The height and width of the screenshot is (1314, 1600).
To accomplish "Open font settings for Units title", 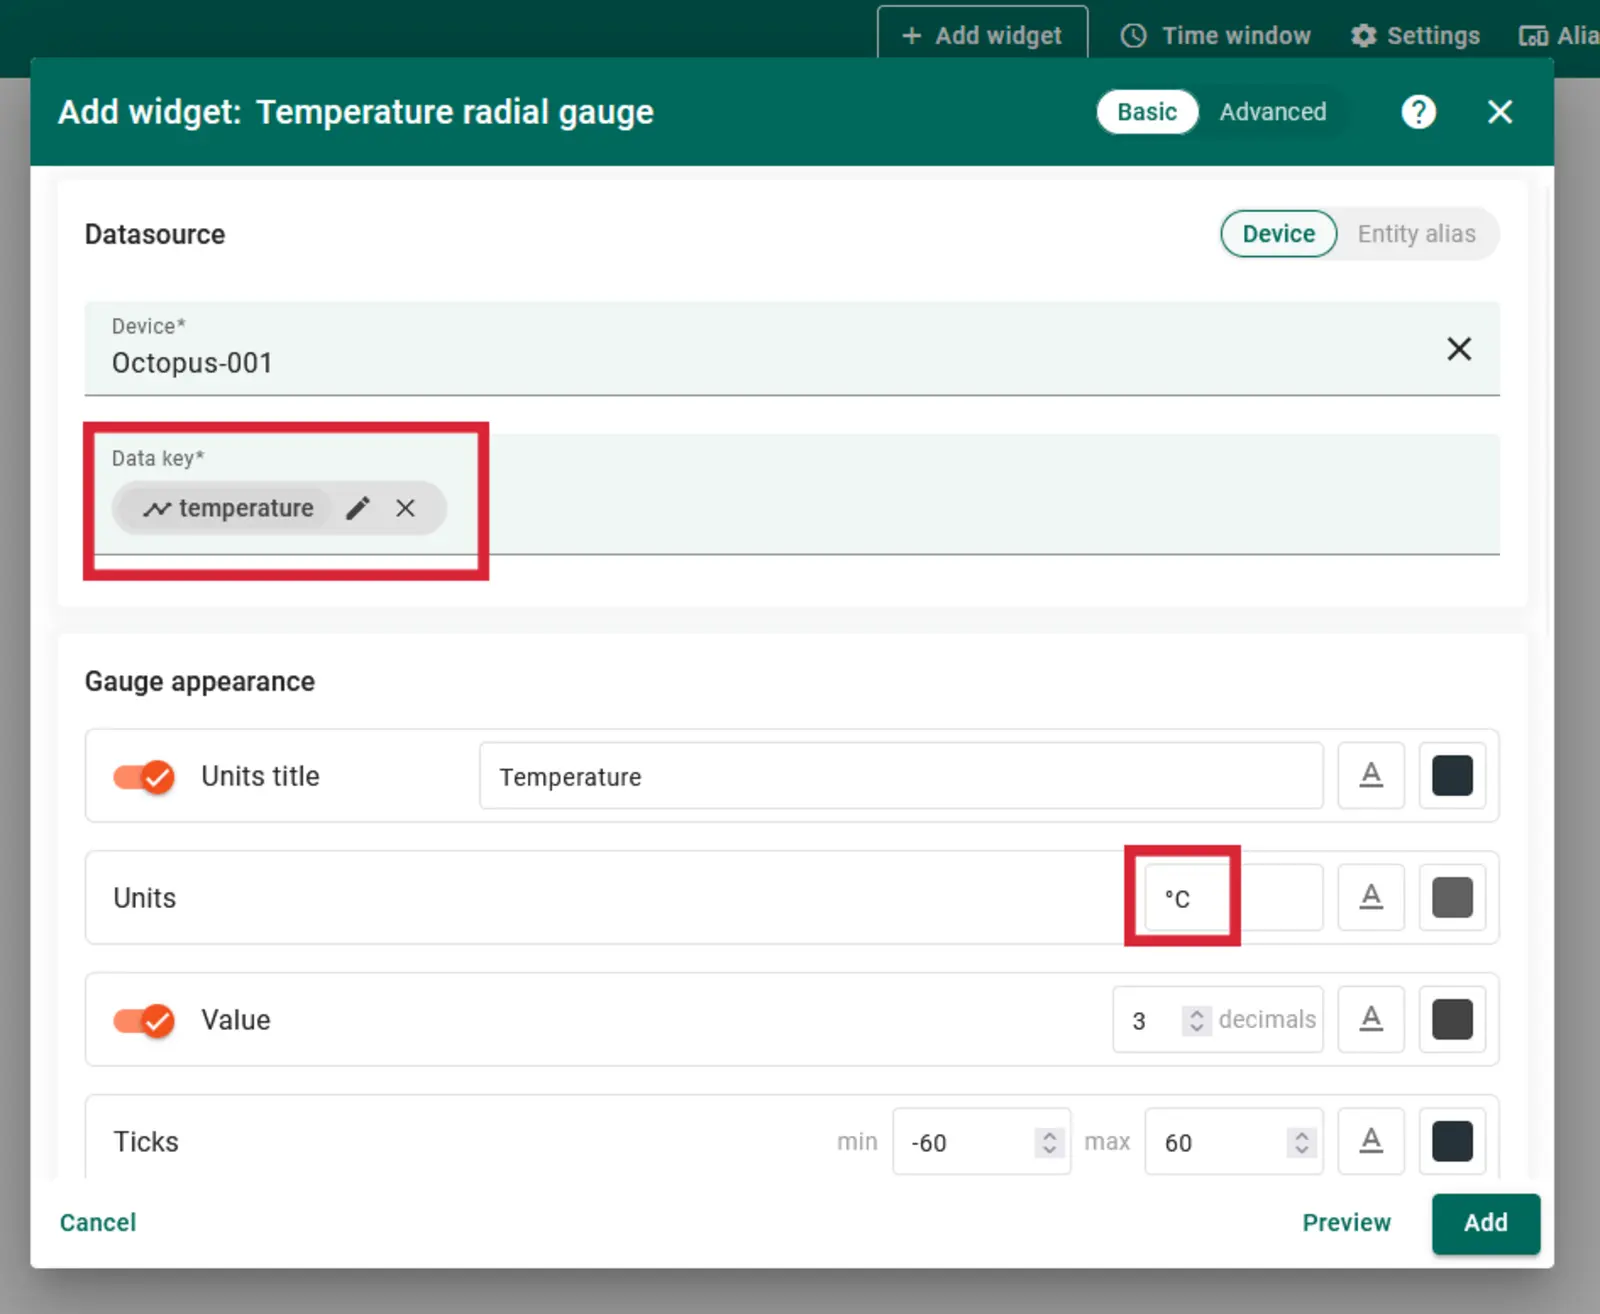I will click(x=1371, y=776).
